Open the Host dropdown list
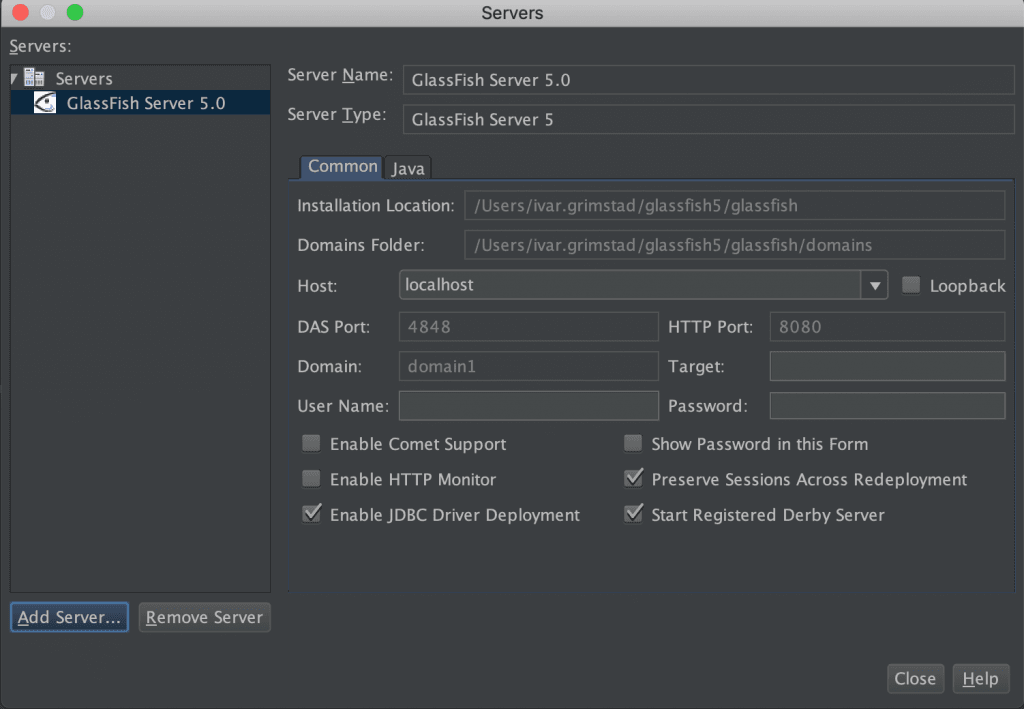1024x709 pixels. pos(874,285)
